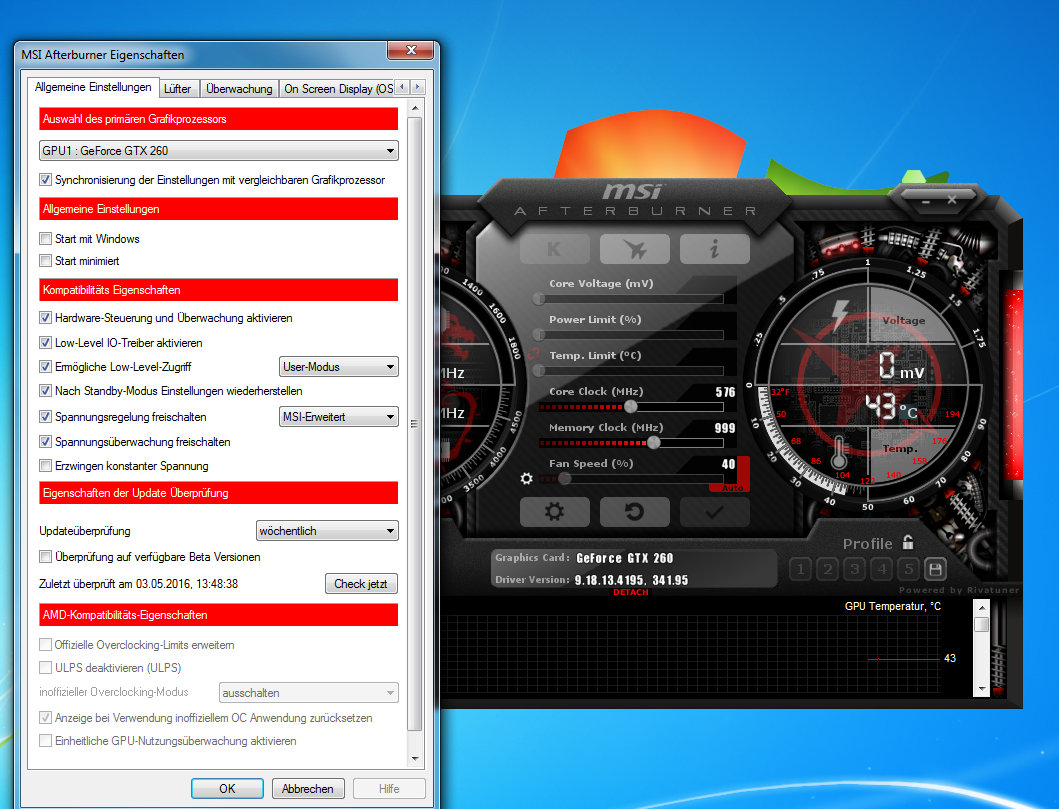Screen dimensions: 1059x809
Task: Minimize the MSI Afterburner skin window
Action: [926, 201]
